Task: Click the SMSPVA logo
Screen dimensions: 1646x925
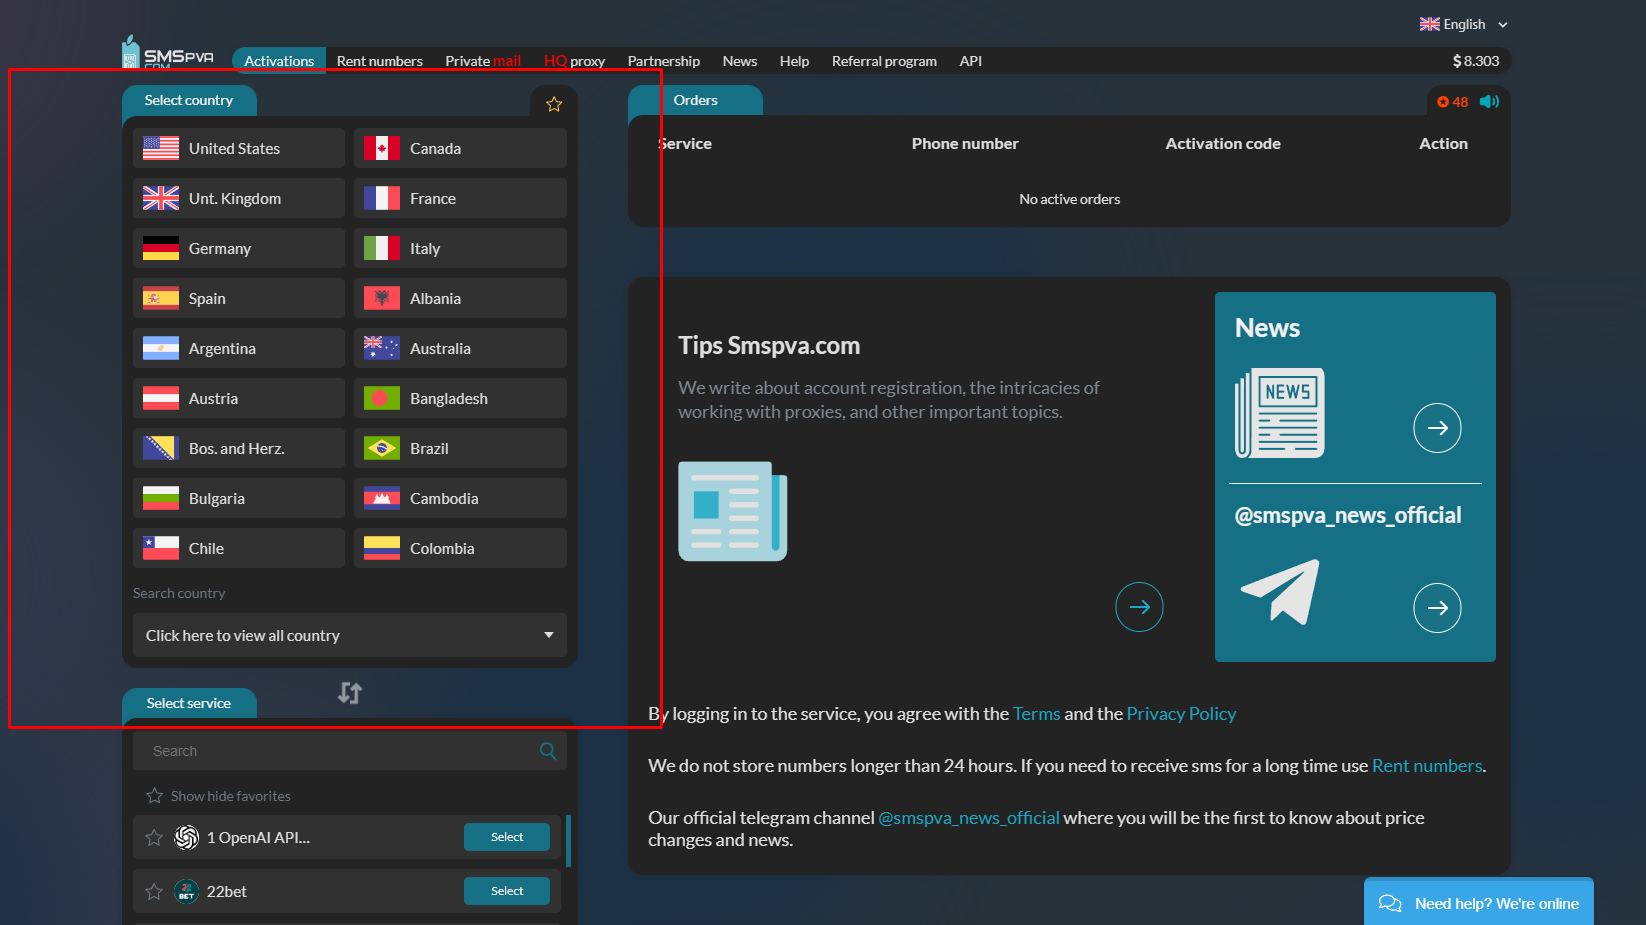Action: click(168, 53)
